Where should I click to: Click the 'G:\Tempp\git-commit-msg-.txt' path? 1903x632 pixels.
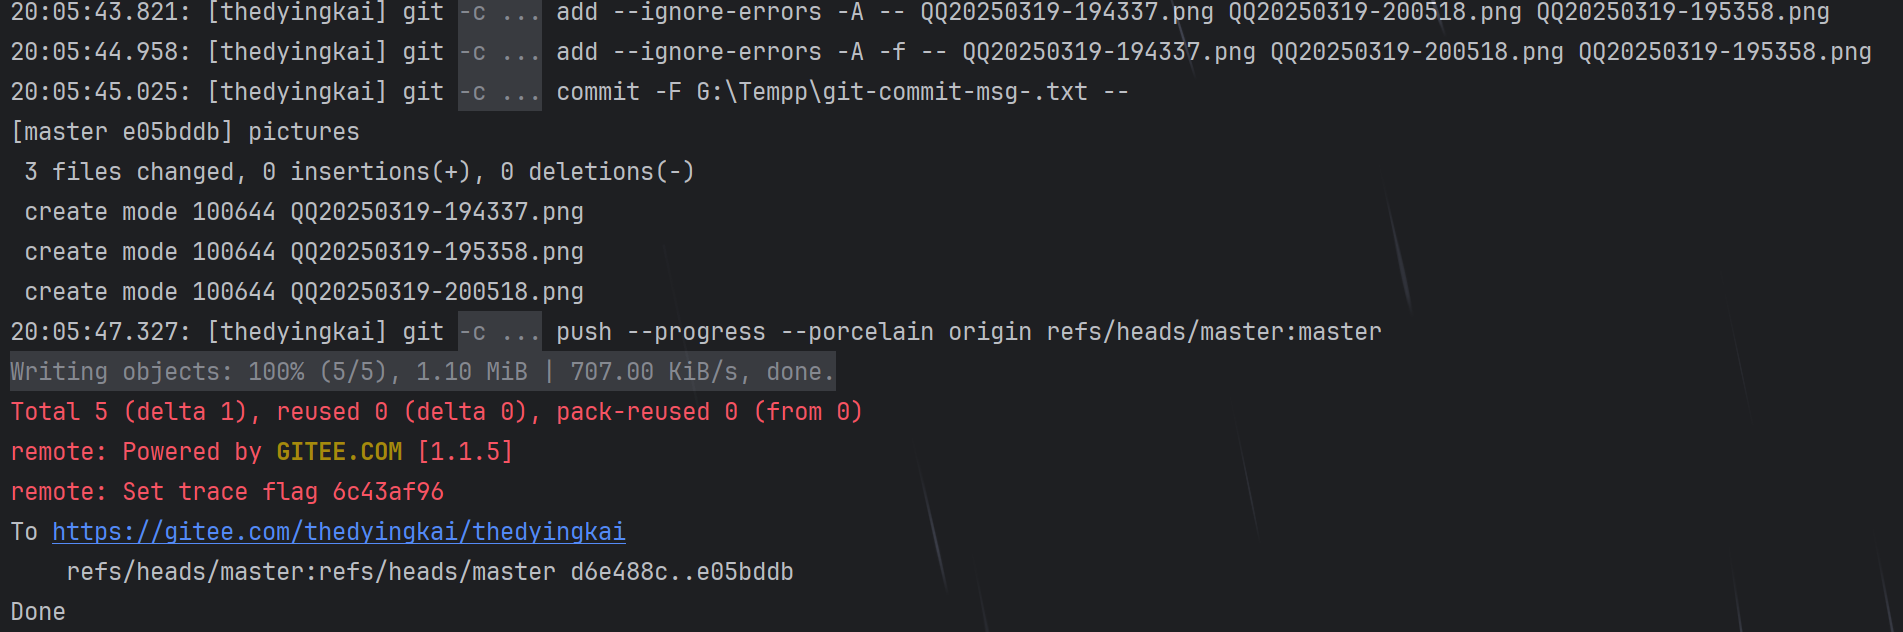pyautogui.click(x=892, y=92)
